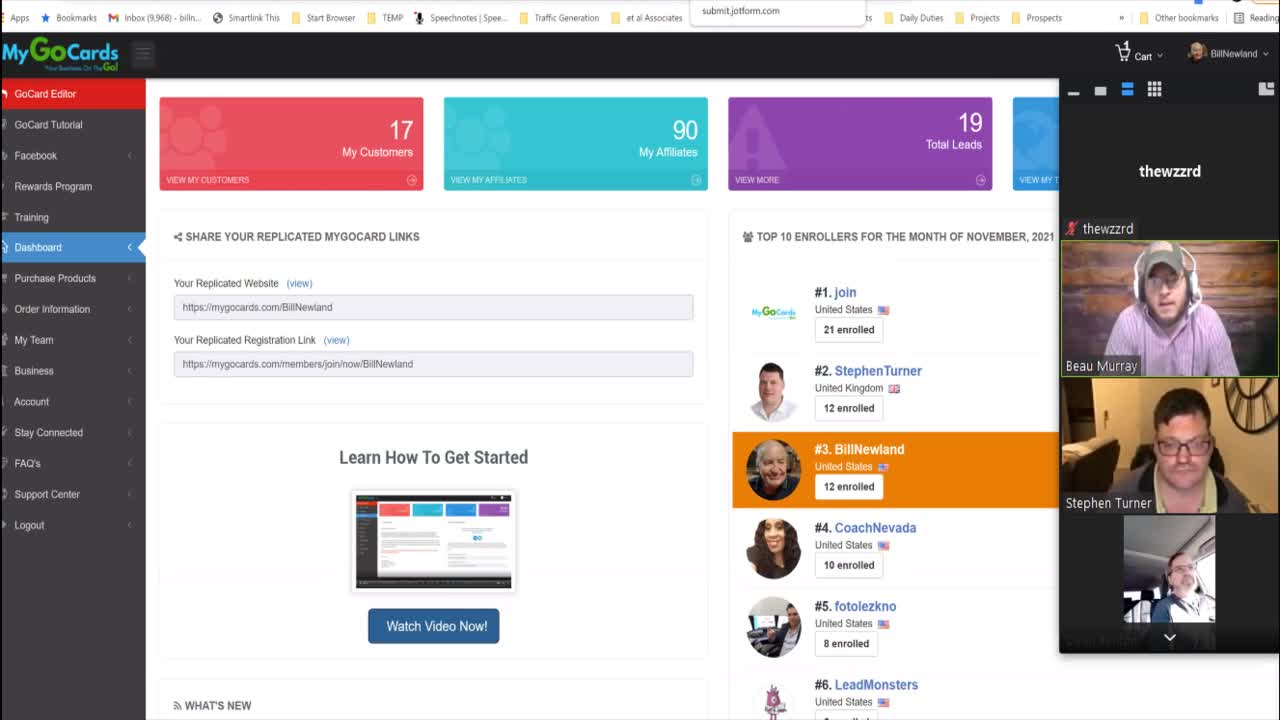Click the MyGoCards logo
1280x720 pixels.
click(60, 54)
